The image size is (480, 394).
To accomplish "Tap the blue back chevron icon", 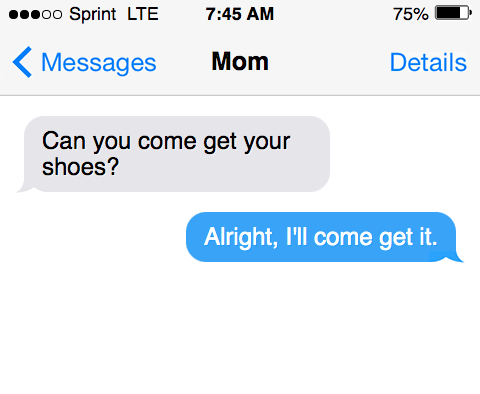I will tap(22, 62).
